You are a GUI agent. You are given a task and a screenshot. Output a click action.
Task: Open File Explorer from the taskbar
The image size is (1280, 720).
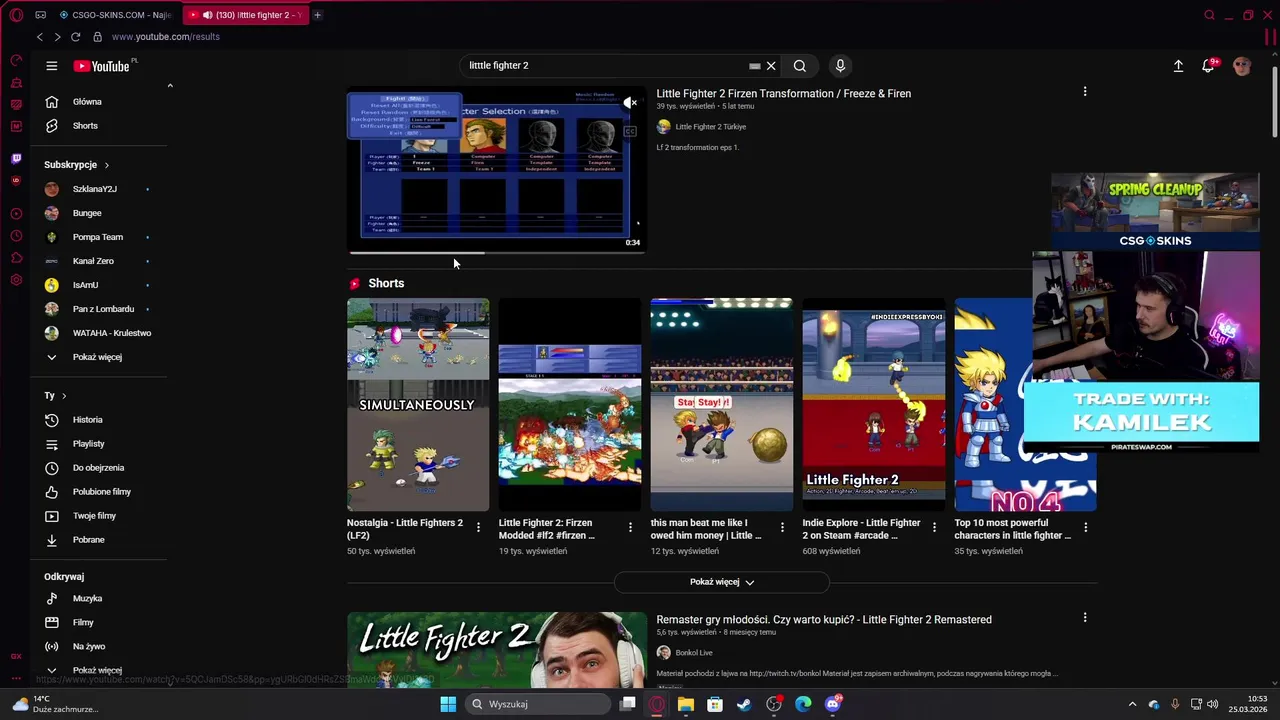[x=686, y=704]
